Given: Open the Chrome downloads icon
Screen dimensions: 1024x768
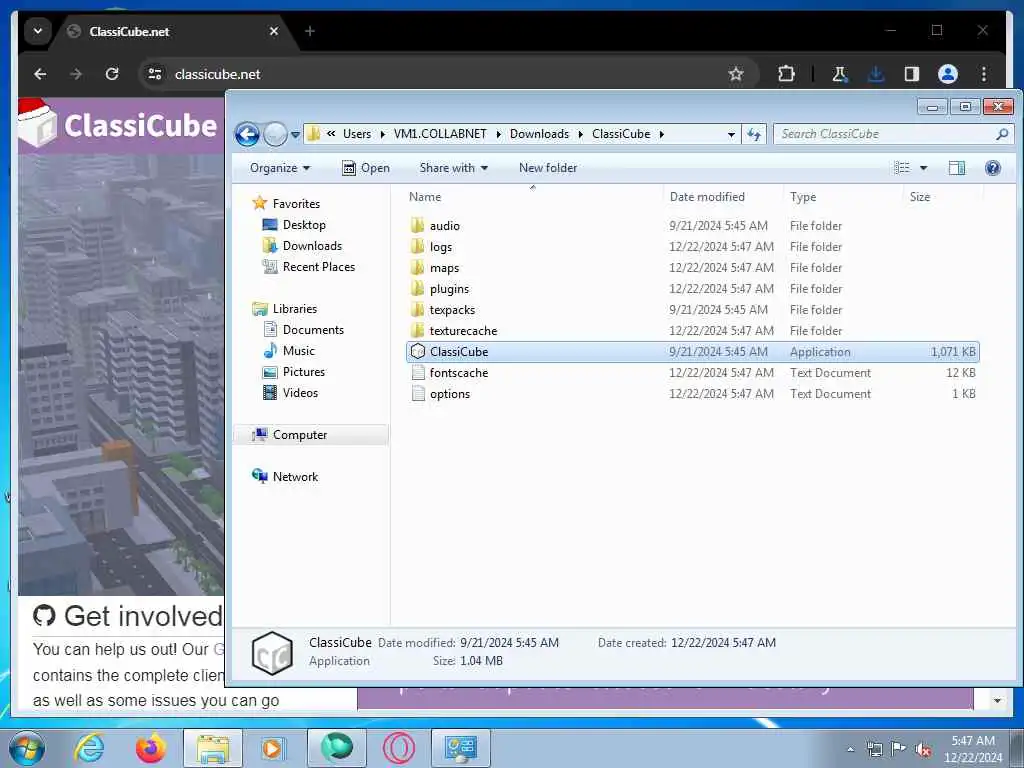Looking at the screenshot, I should 876,74.
